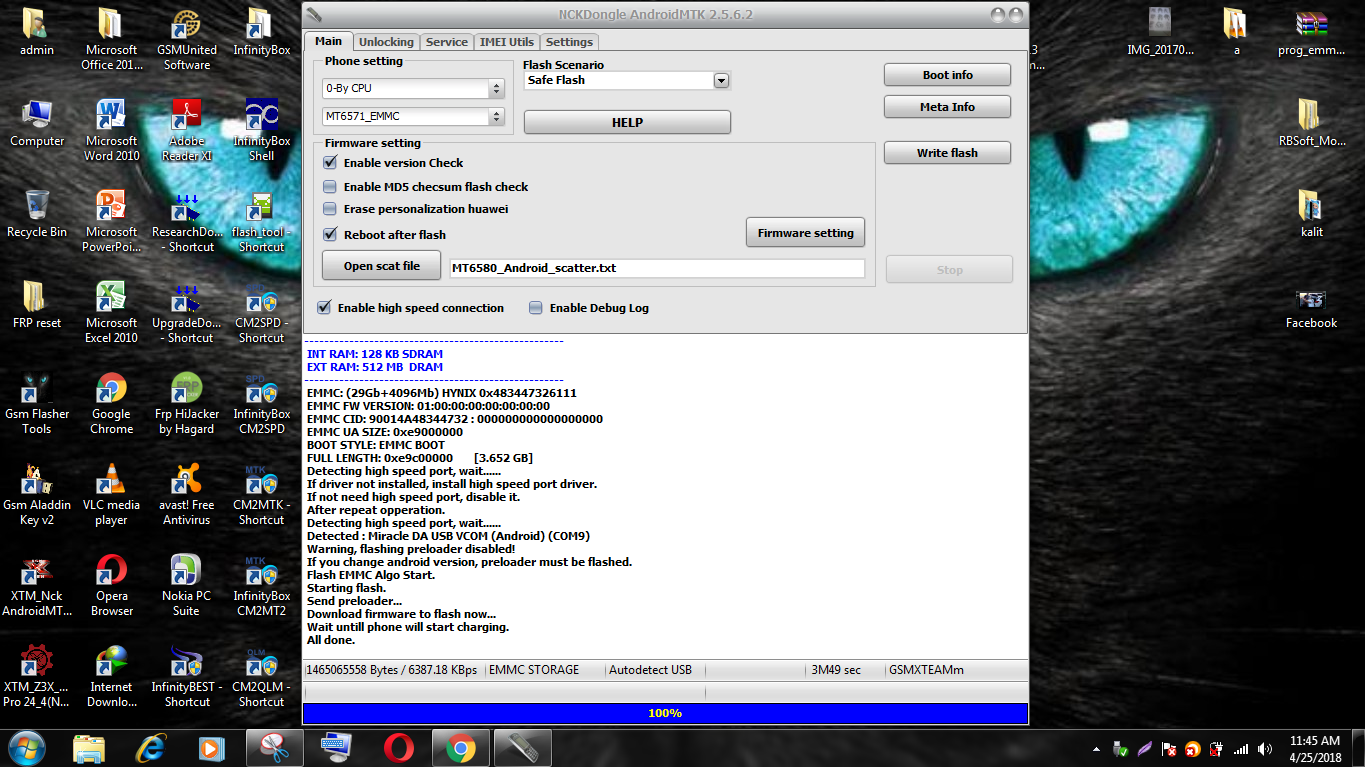Screen dimensions: 1365x767
Task: Launch Google Chrome desktop shortcut
Action: (111, 403)
